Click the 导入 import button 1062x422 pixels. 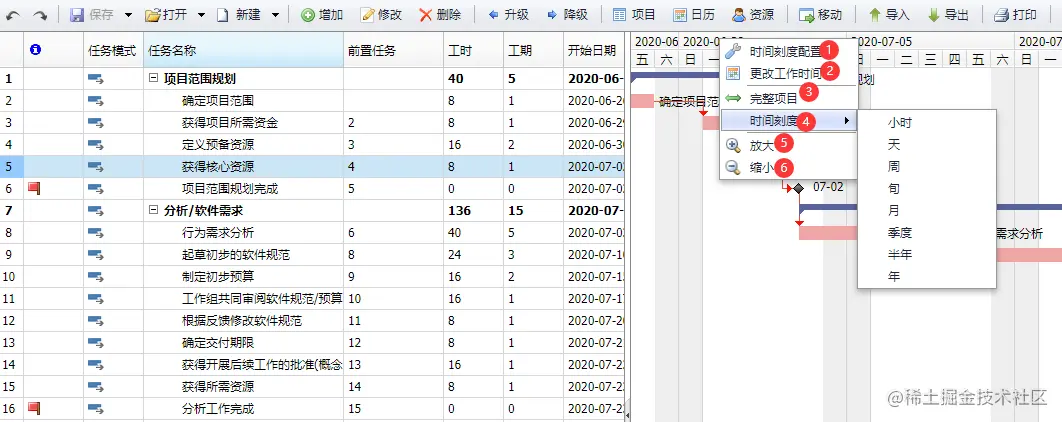(889, 14)
